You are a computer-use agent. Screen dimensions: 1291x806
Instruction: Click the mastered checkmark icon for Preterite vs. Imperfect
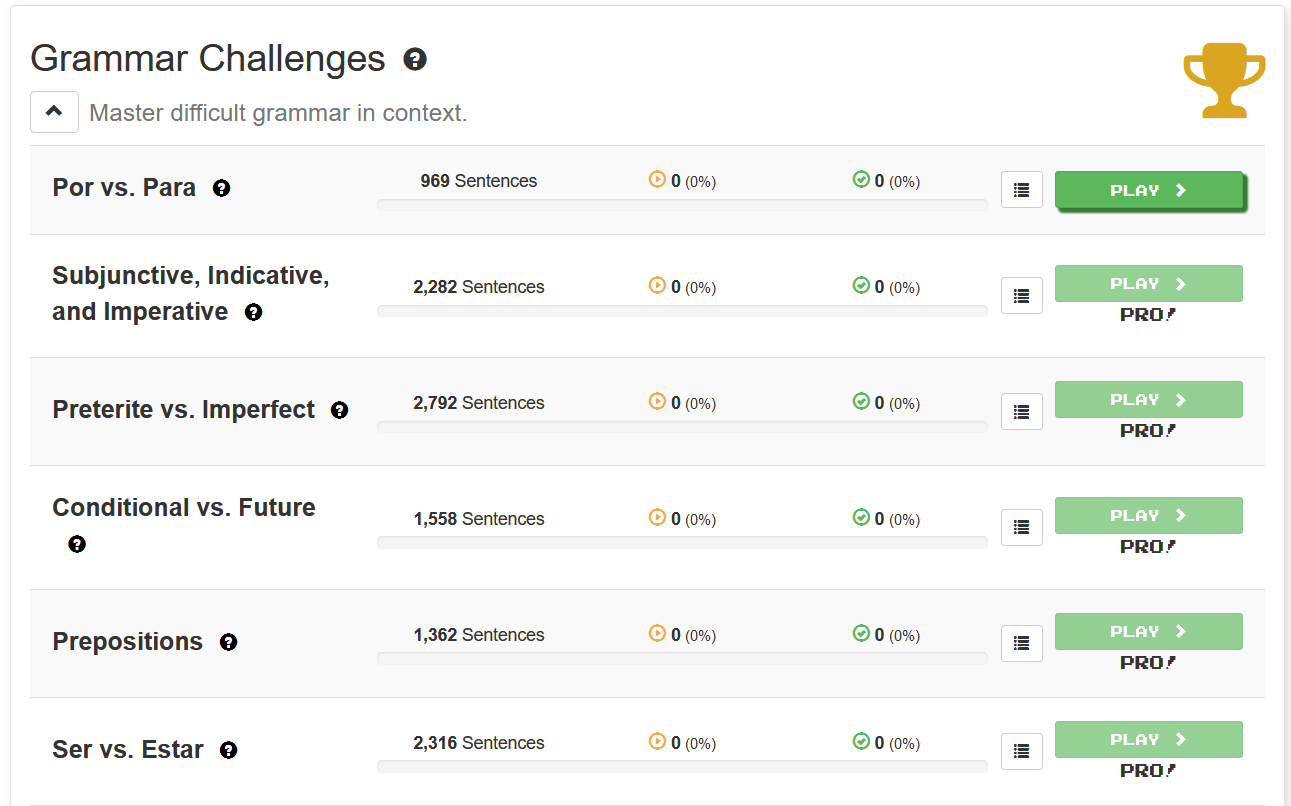click(x=861, y=401)
